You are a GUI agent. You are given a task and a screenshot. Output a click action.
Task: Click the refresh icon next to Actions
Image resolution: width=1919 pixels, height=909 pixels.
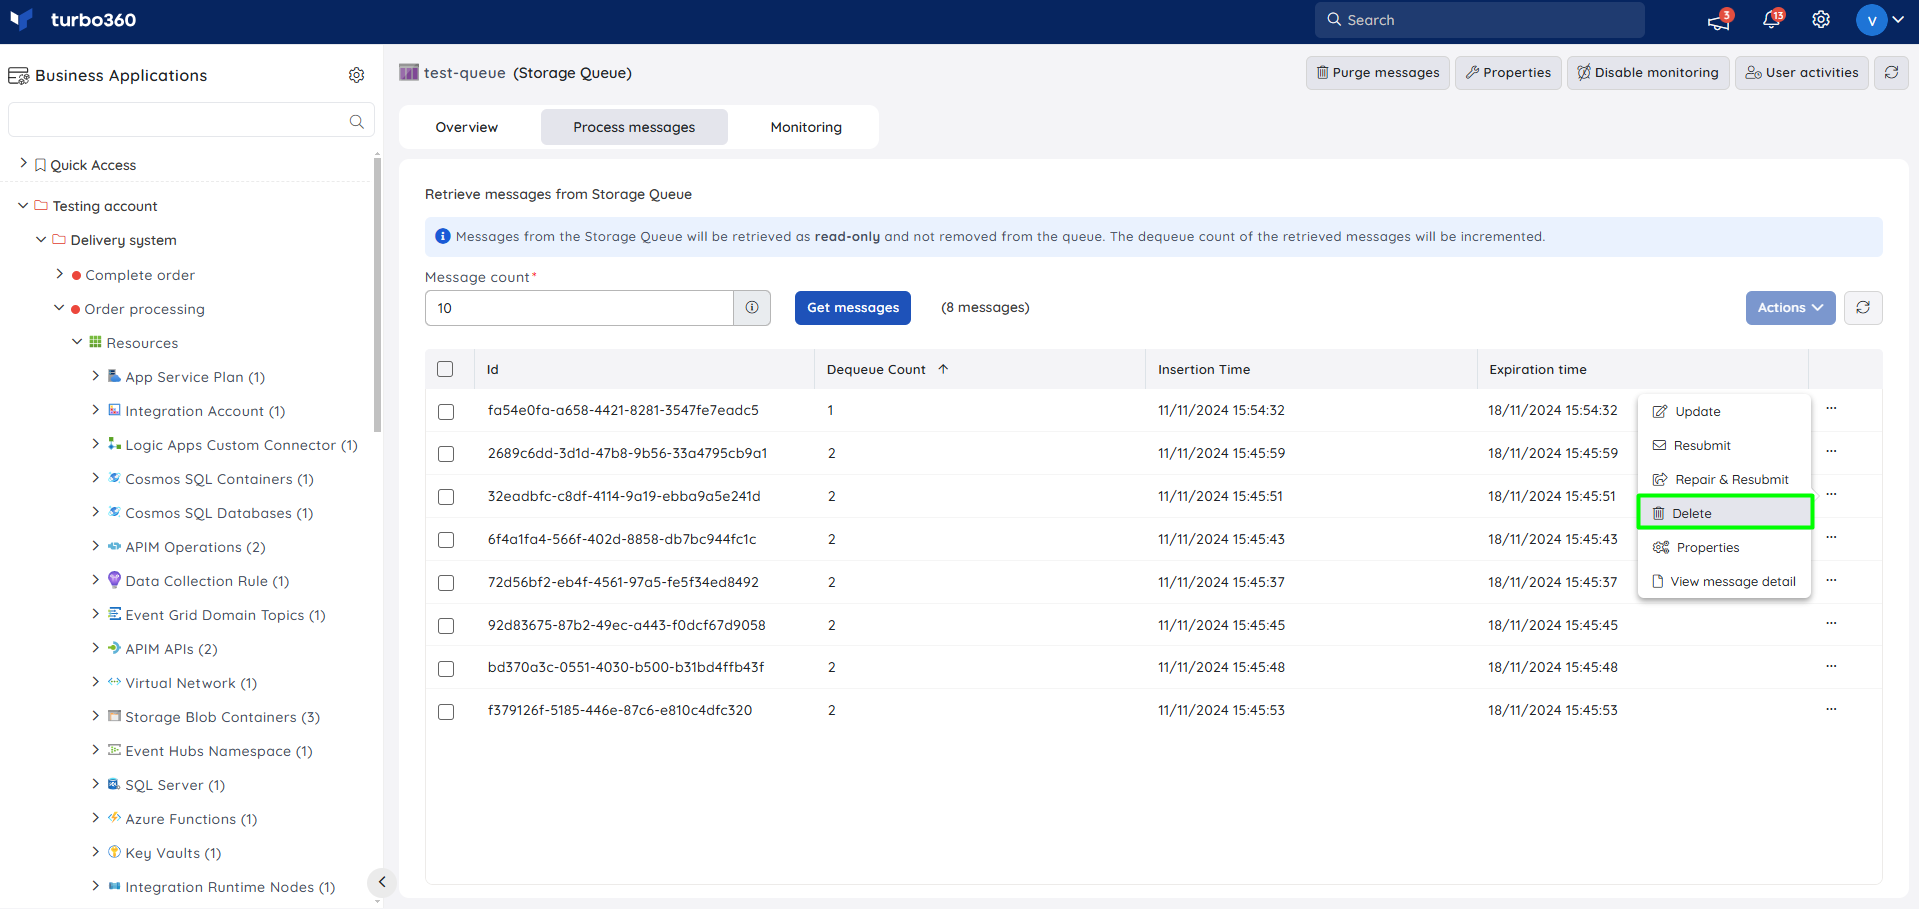pos(1863,308)
